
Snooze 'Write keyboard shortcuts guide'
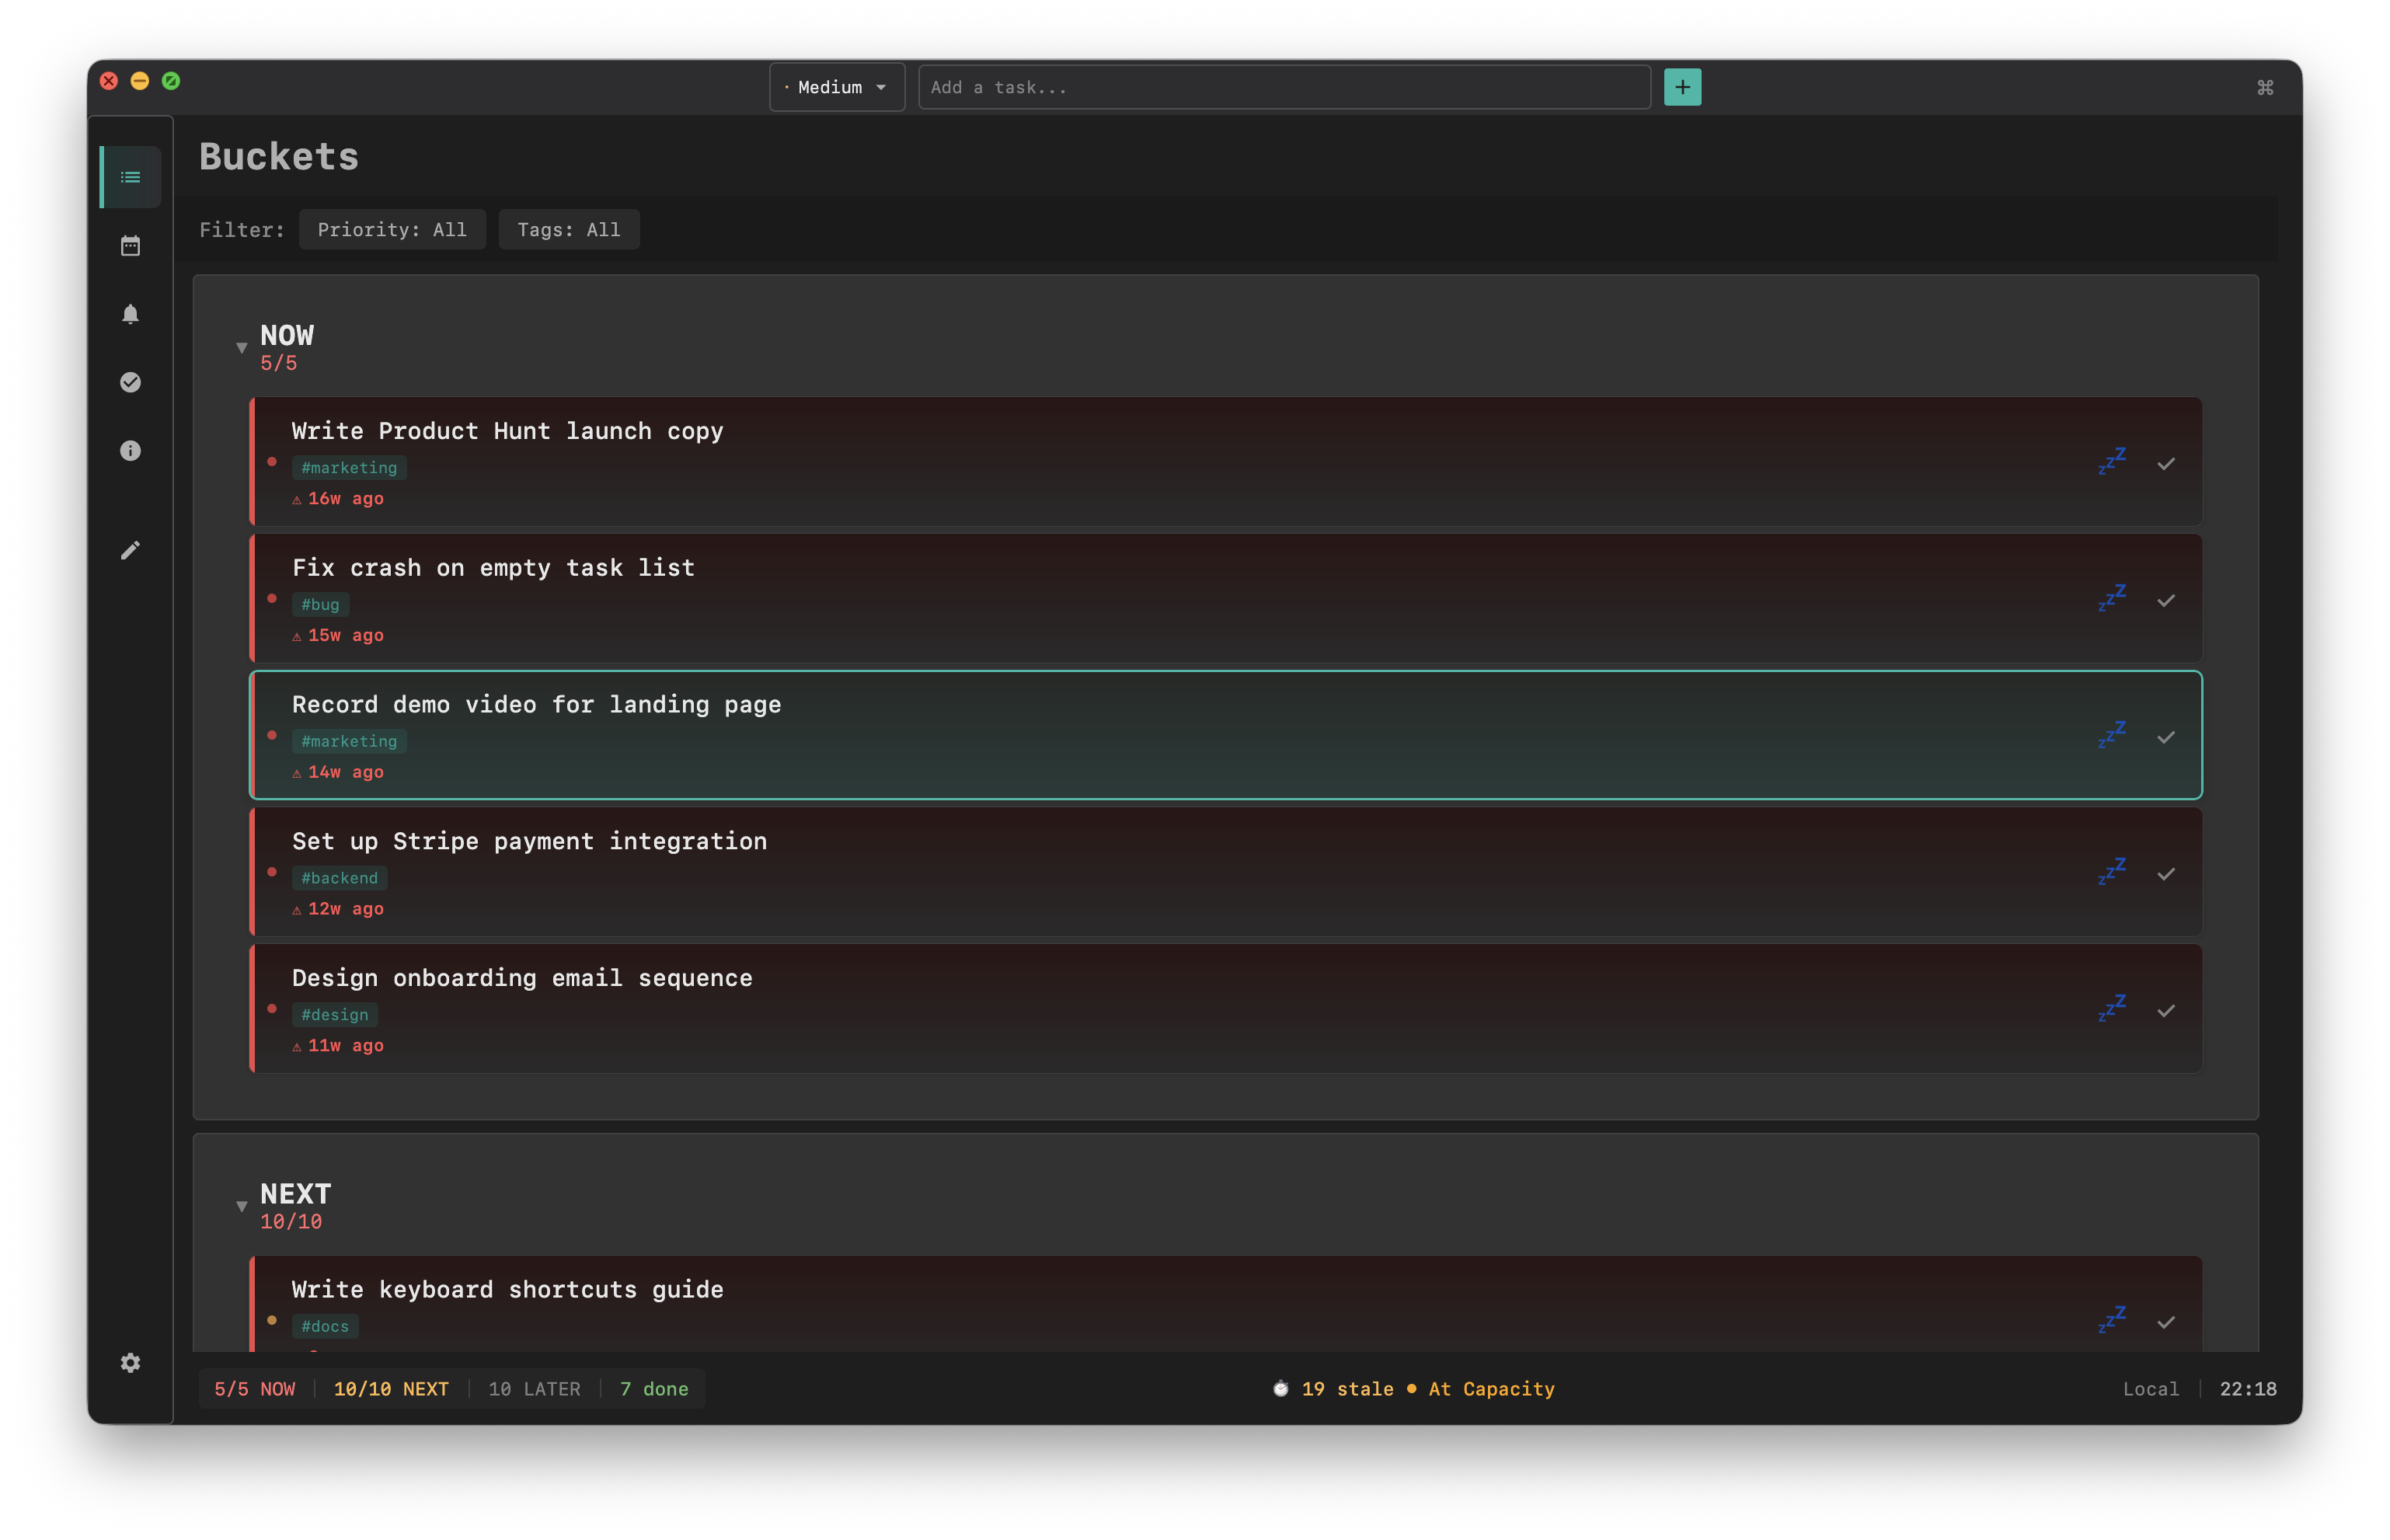pos(2112,1320)
